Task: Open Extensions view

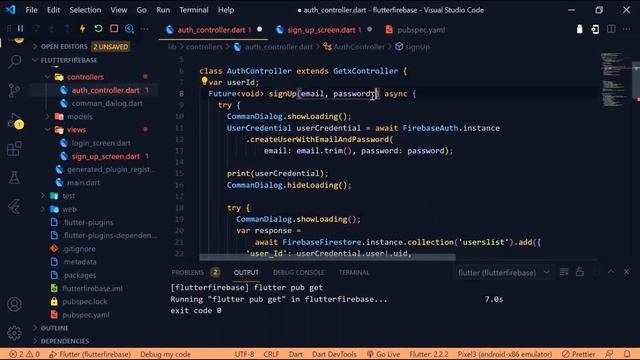Action: coord(14,149)
